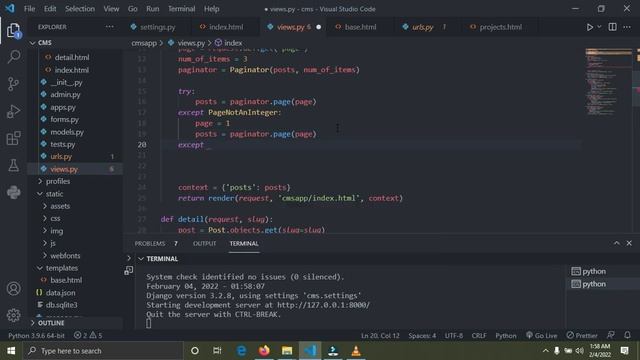640x360 pixels.
Task: Open the Accounts icon
Action: [x=13, y=289]
